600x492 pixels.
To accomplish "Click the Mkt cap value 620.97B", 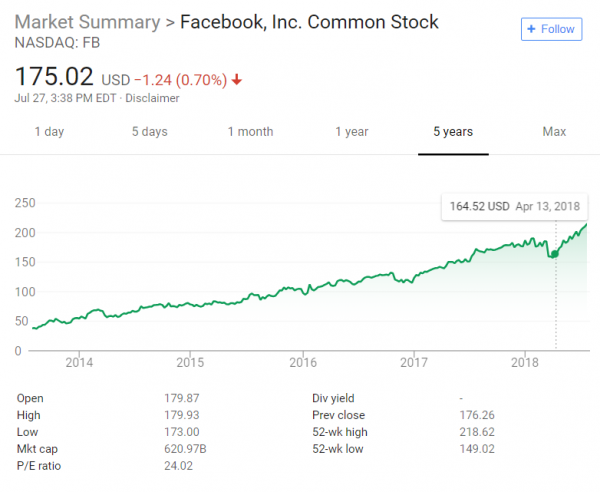I will point(185,449).
